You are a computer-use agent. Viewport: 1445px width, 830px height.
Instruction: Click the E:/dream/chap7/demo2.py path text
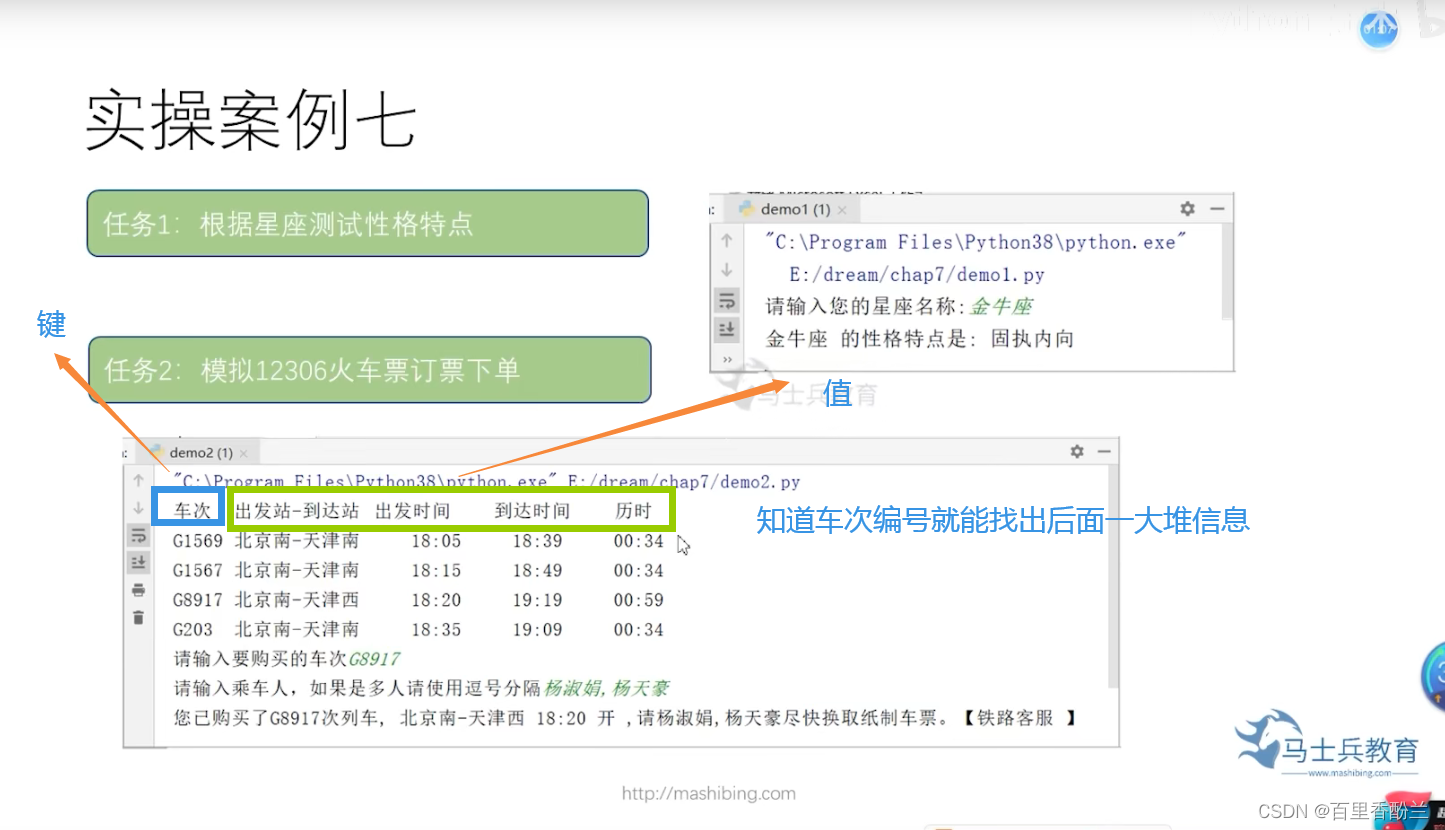tap(684, 482)
